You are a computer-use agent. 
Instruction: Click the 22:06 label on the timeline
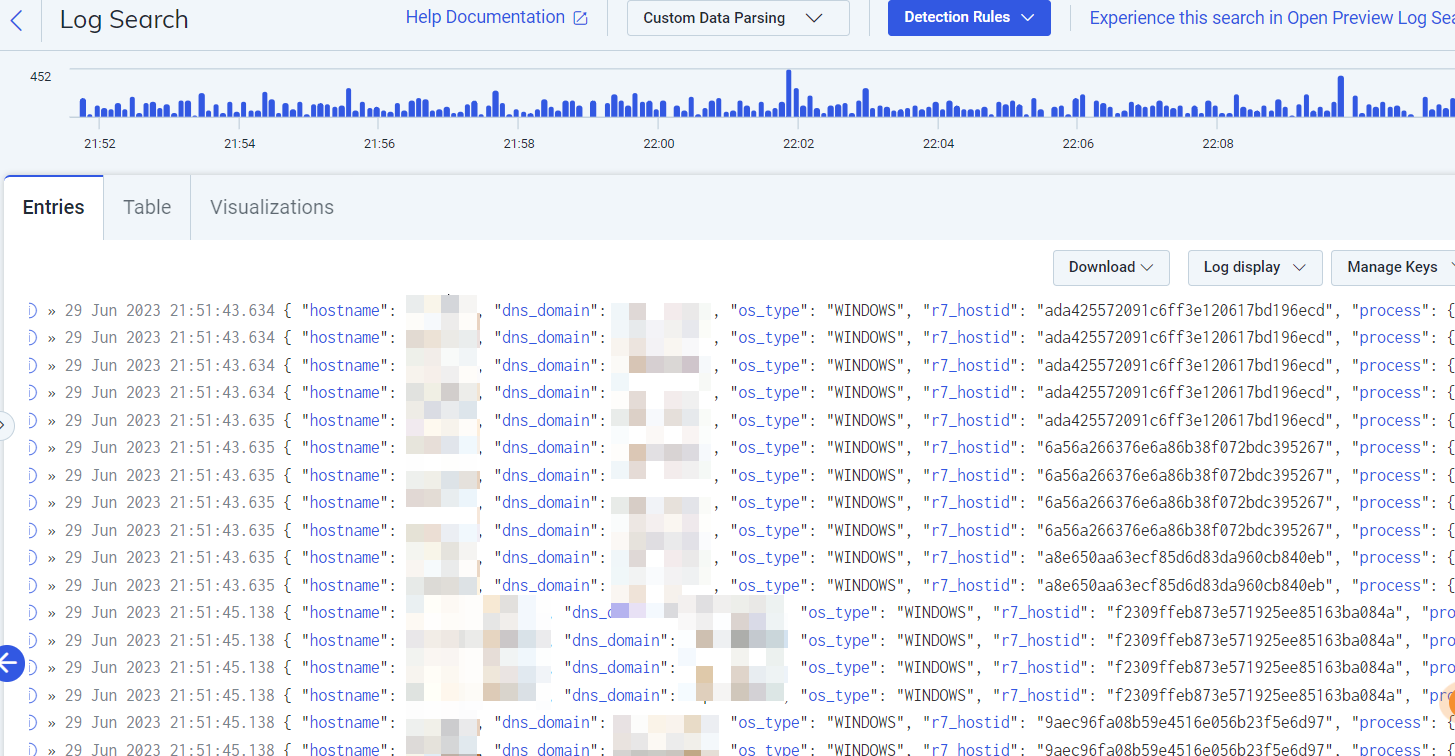click(x=1078, y=144)
